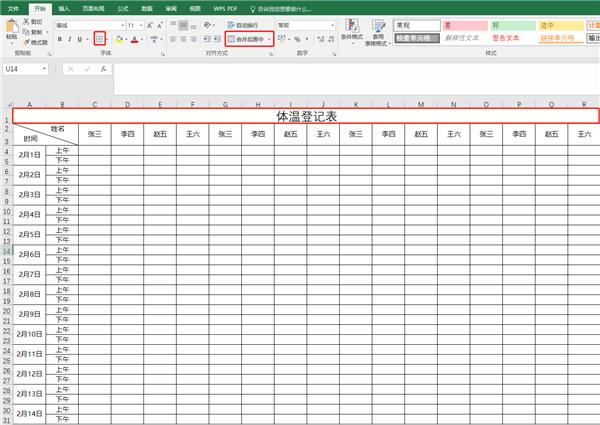Open Format as Table (套用表格格式)

point(378,32)
